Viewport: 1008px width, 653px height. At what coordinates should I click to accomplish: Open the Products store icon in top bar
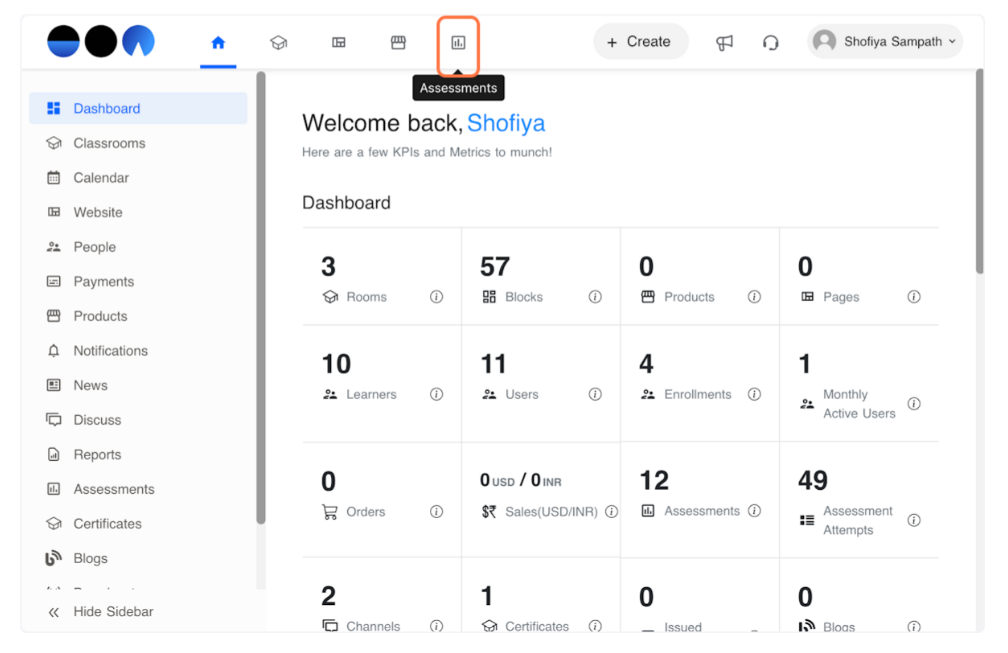coord(399,42)
